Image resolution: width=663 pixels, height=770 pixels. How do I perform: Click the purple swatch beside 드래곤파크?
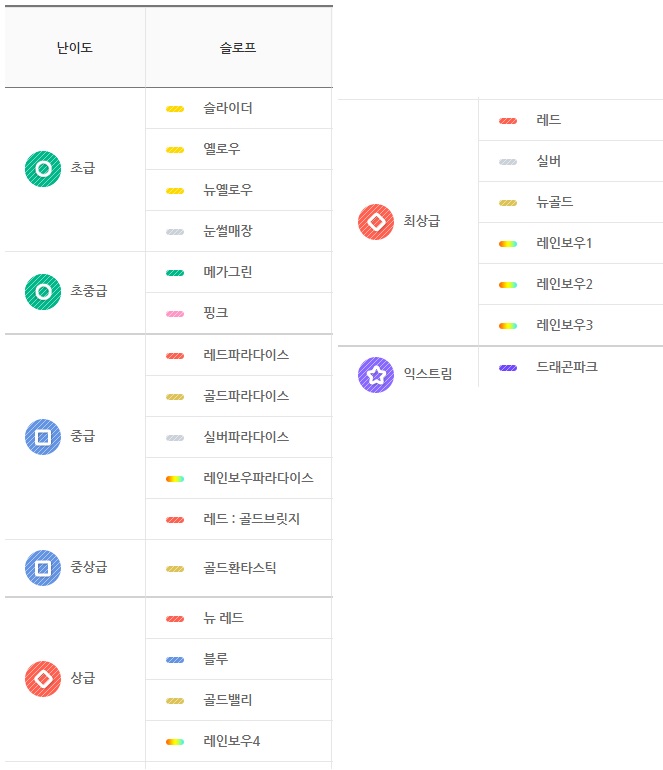coord(508,368)
